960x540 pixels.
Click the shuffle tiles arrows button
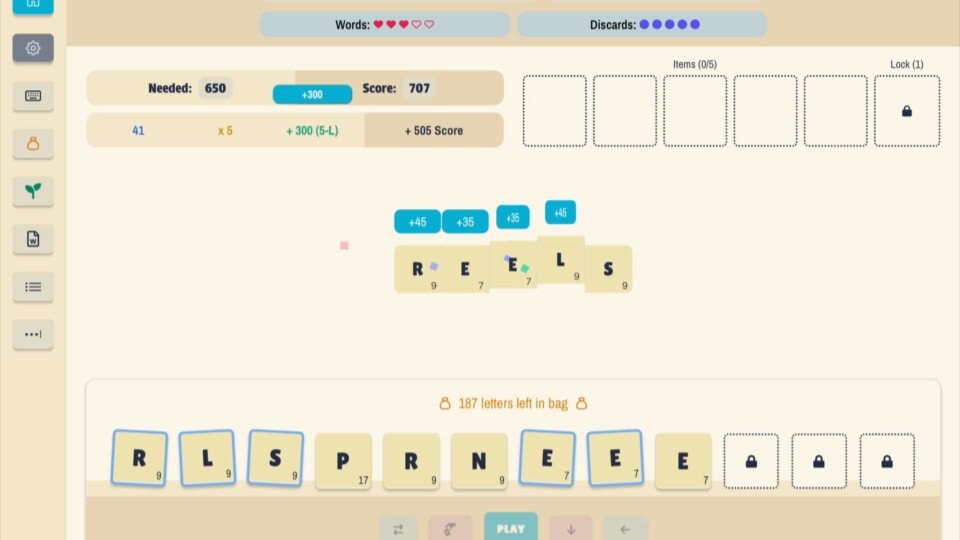pyautogui.click(x=398, y=528)
